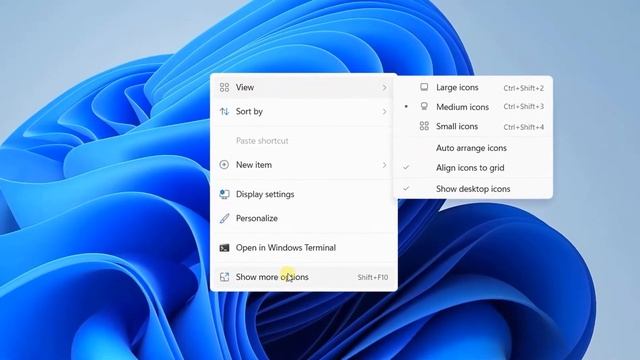Enable Auto arrange icons
The width and height of the screenshot is (640, 360).
click(x=473, y=148)
